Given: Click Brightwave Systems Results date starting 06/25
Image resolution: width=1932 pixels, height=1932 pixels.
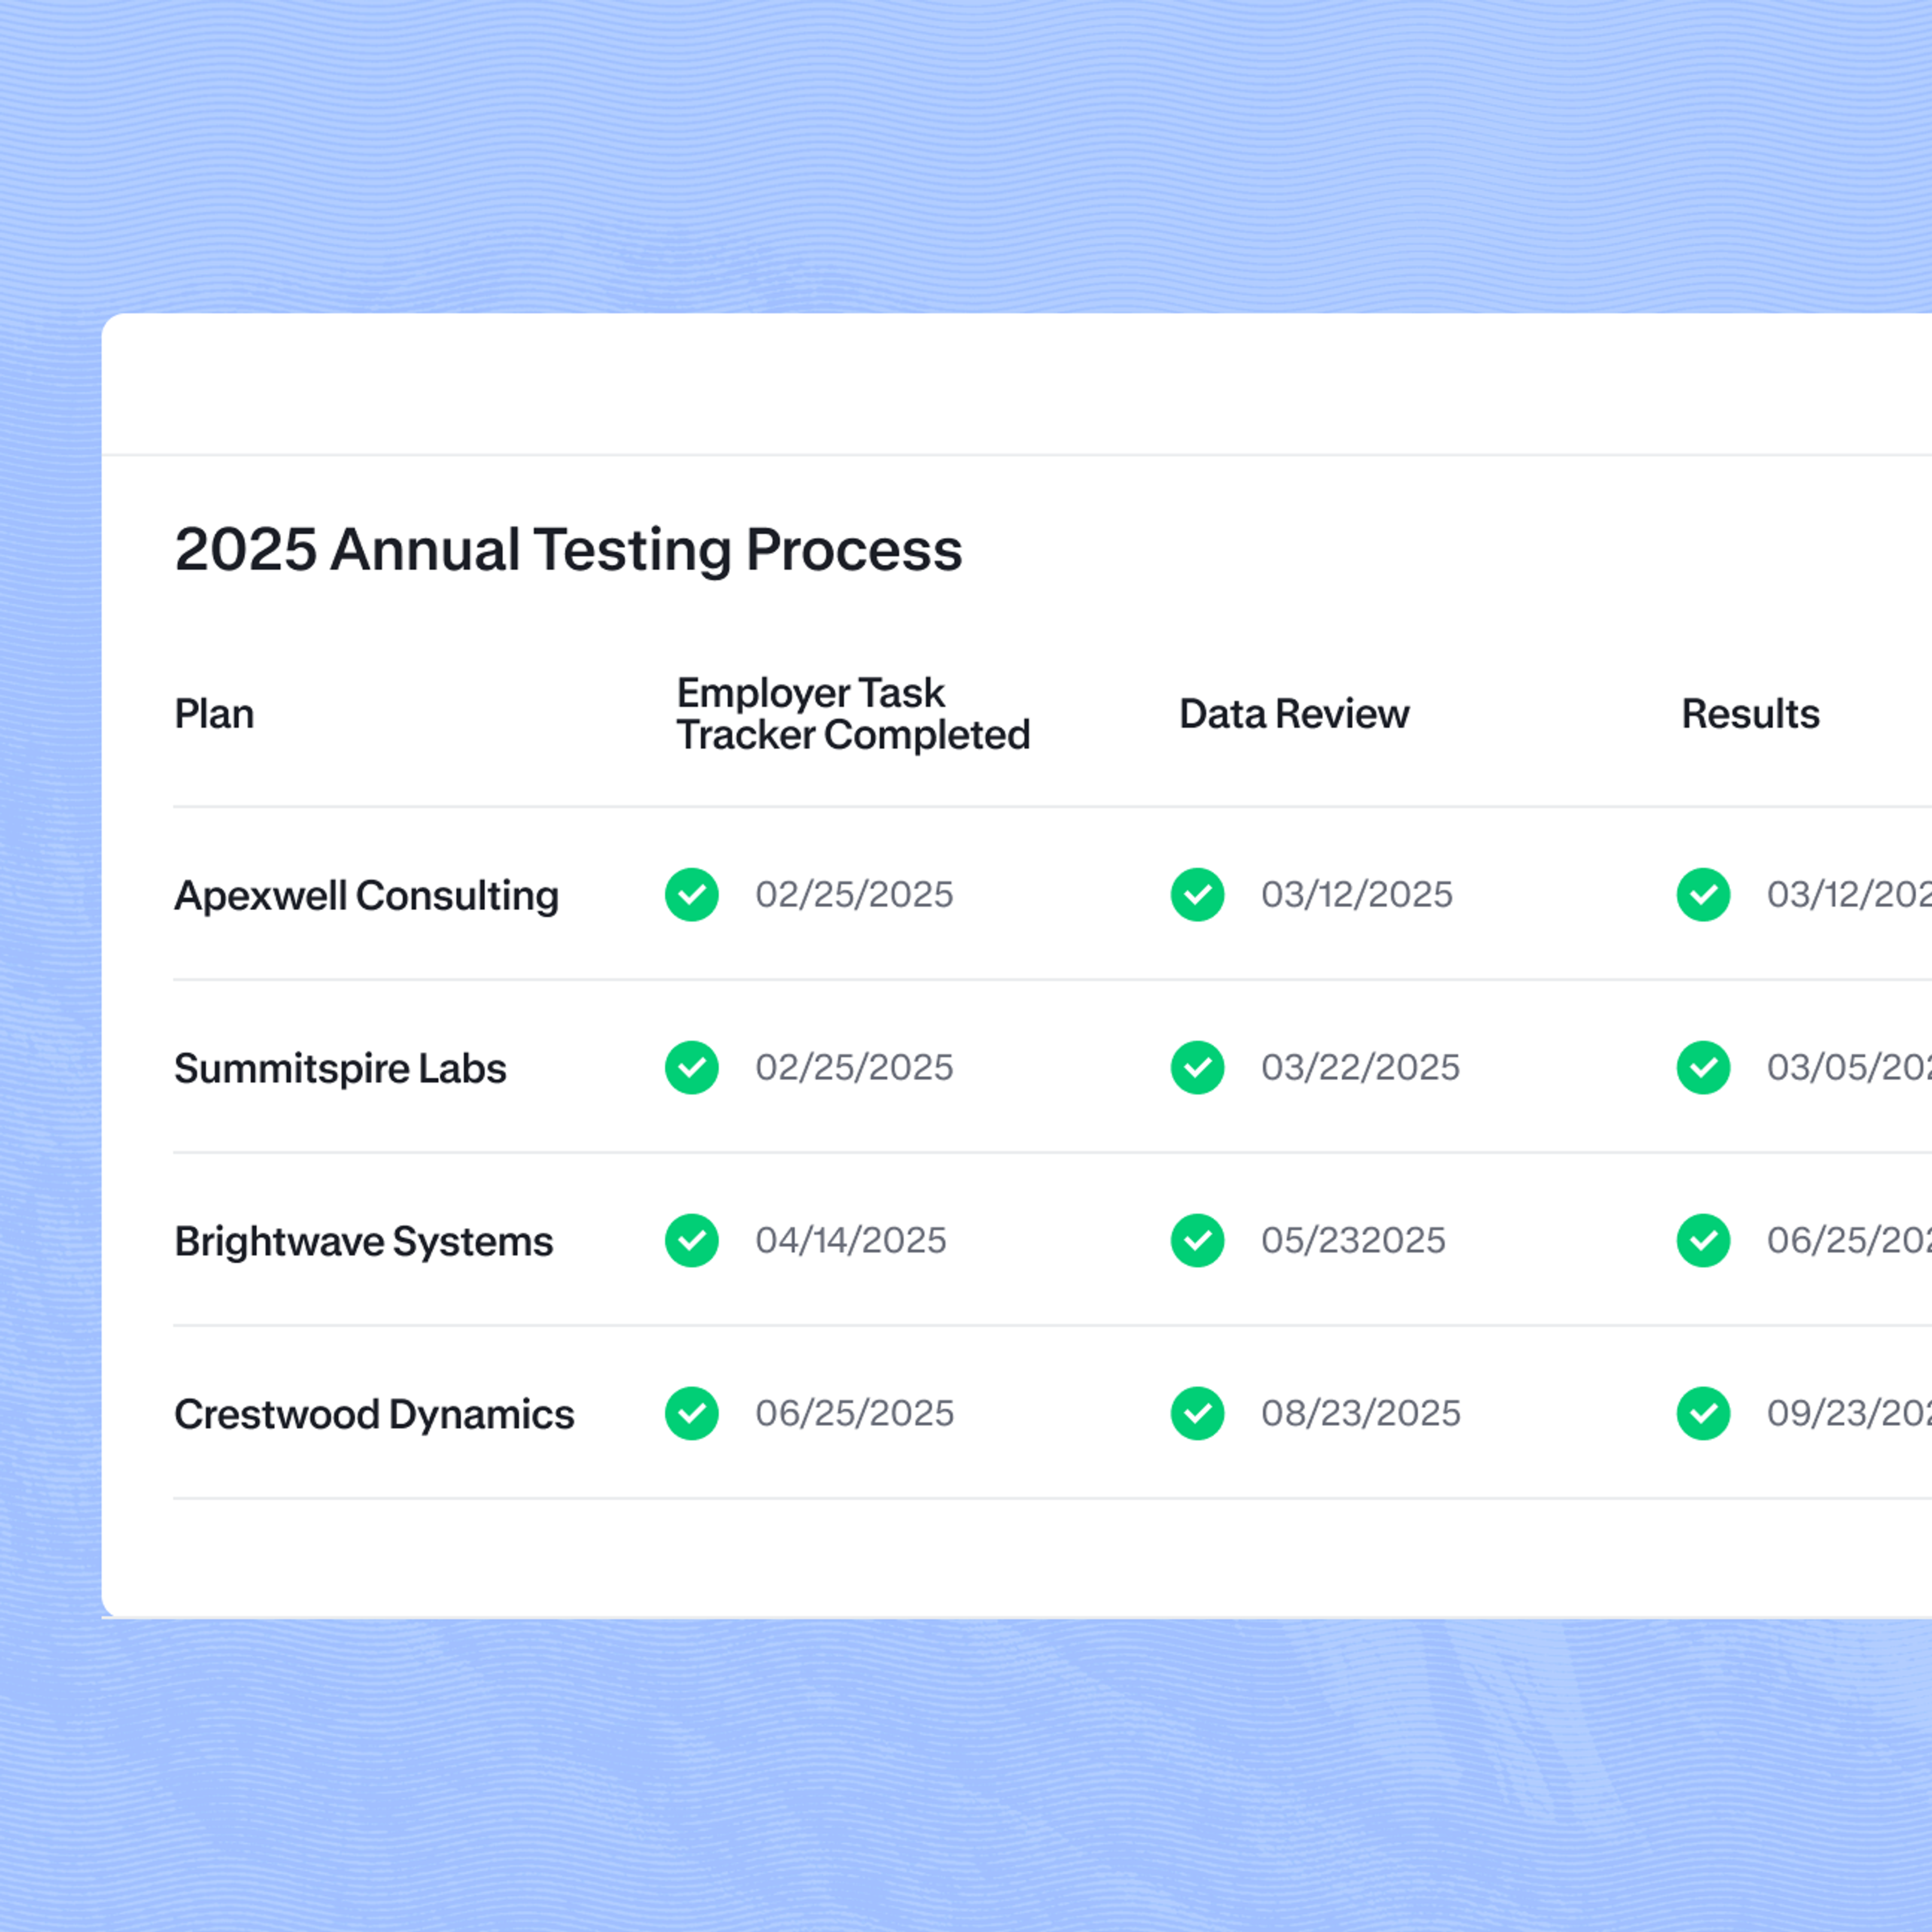Looking at the screenshot, I should (x=1849, y=1240).
